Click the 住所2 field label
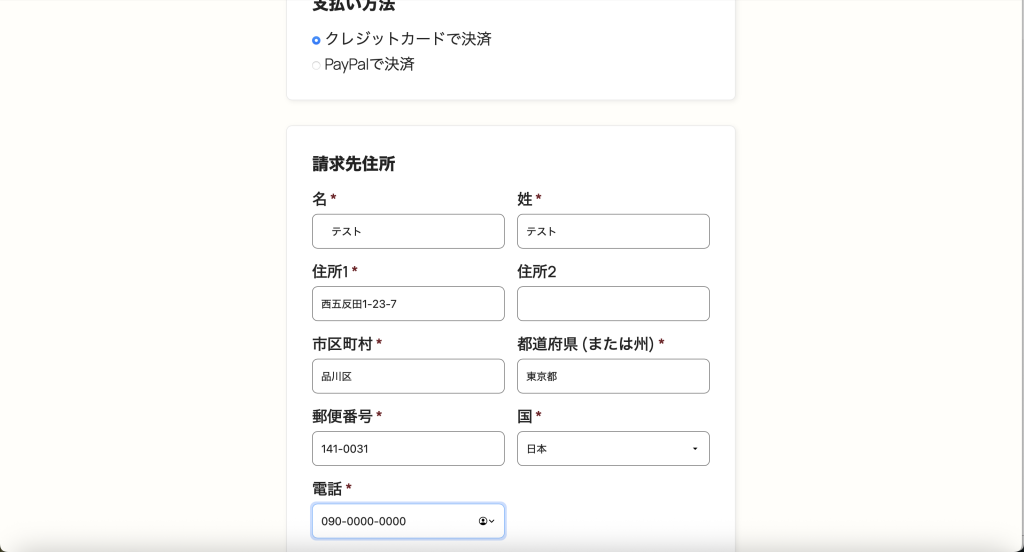 point(536,271)
